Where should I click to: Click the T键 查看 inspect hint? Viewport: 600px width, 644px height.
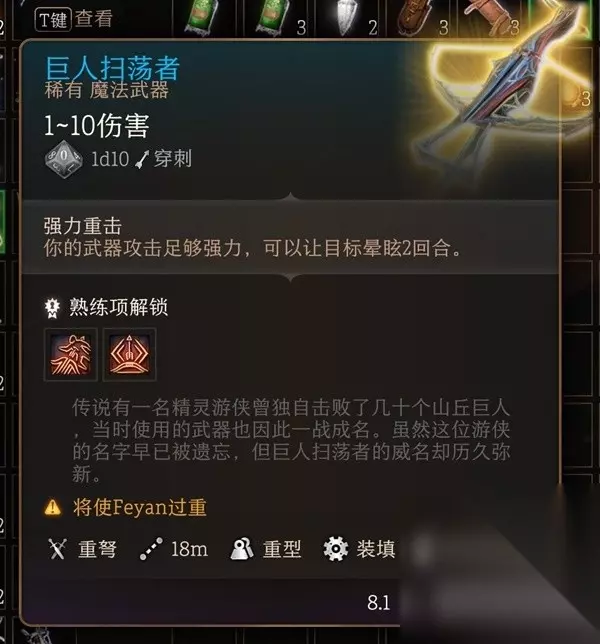[74, 19]
